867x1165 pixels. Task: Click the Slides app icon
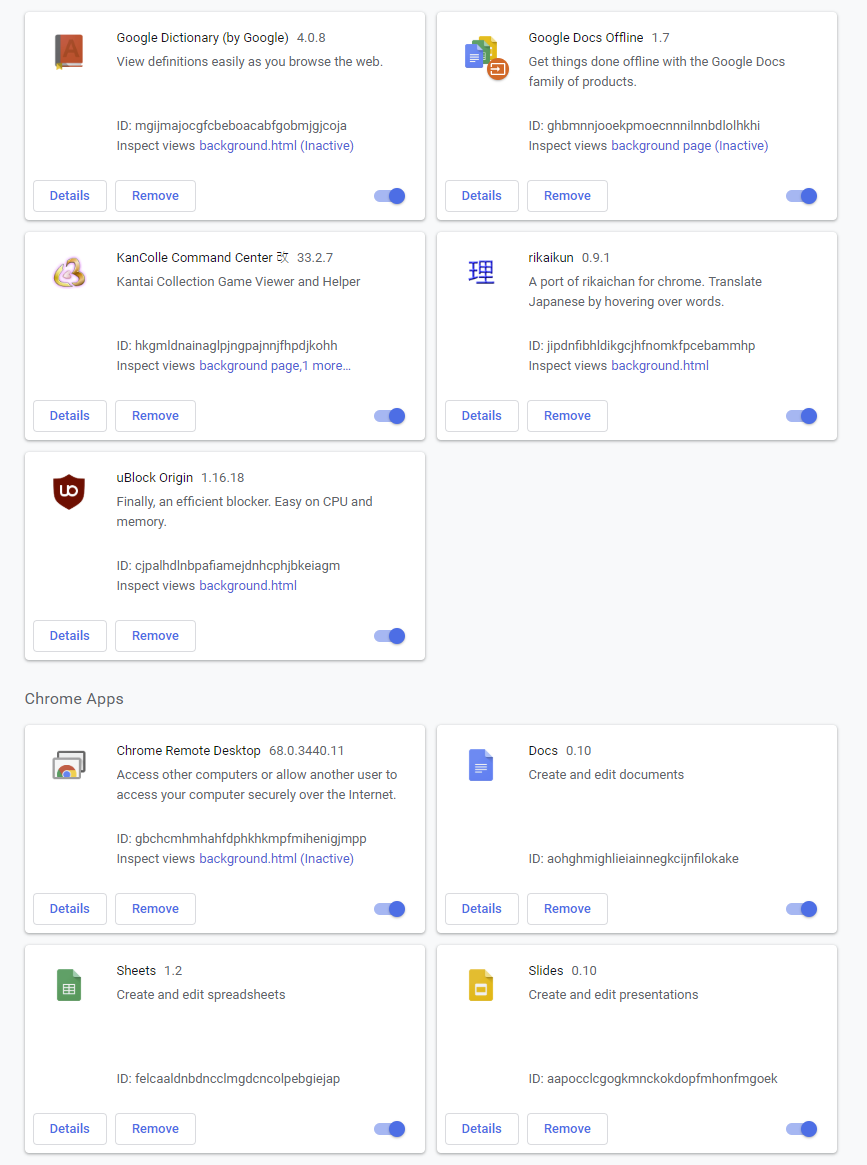tap(481, 984)
